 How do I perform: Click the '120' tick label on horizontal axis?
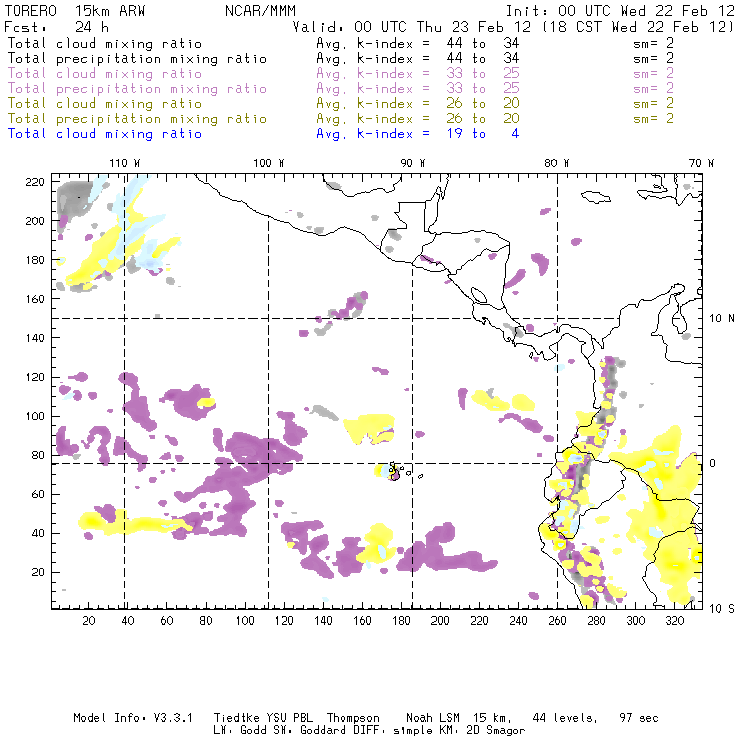[x=284, y=621]
